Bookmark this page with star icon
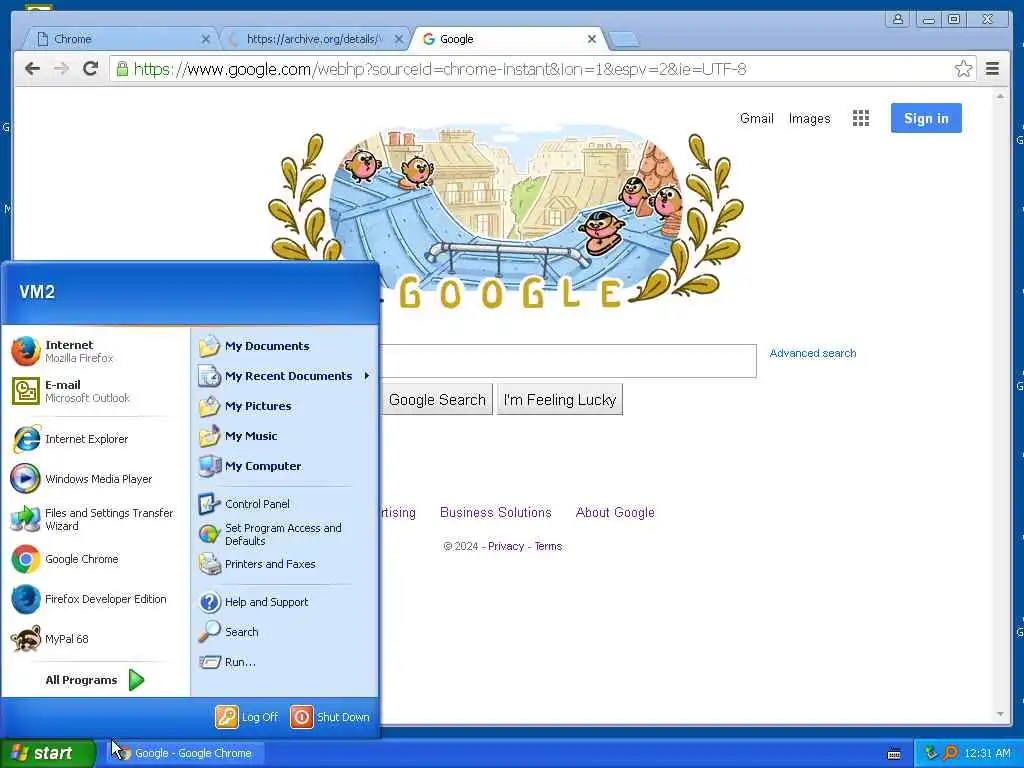The width and height of the screenshot is (1024, 768). click(x=963, y=69)
